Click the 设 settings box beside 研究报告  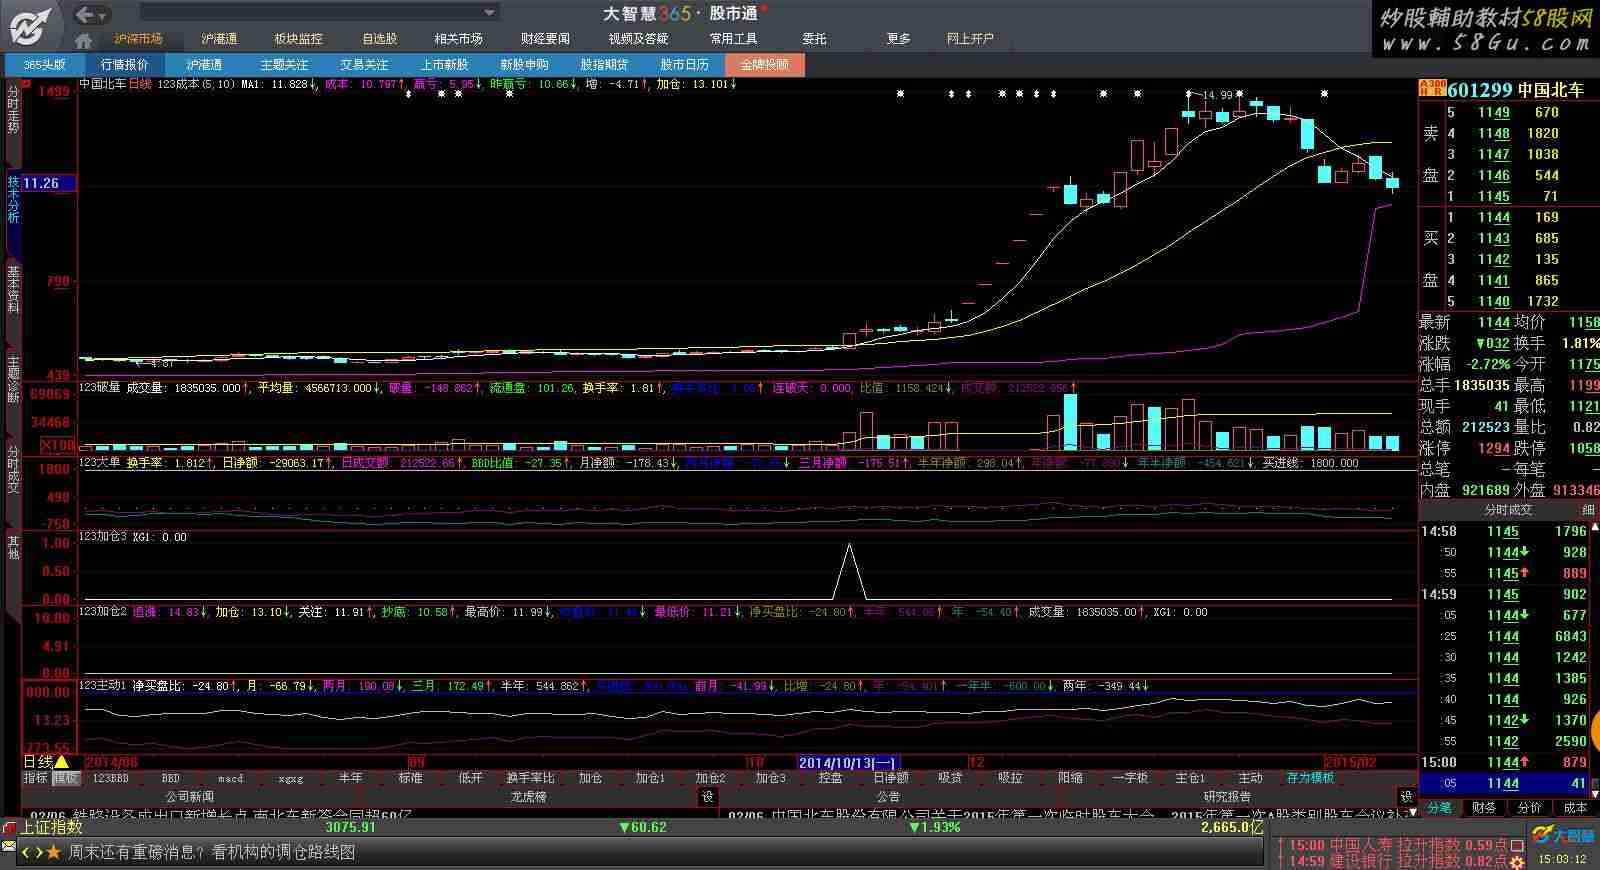pyautogui.click(x=1407, y=797)
